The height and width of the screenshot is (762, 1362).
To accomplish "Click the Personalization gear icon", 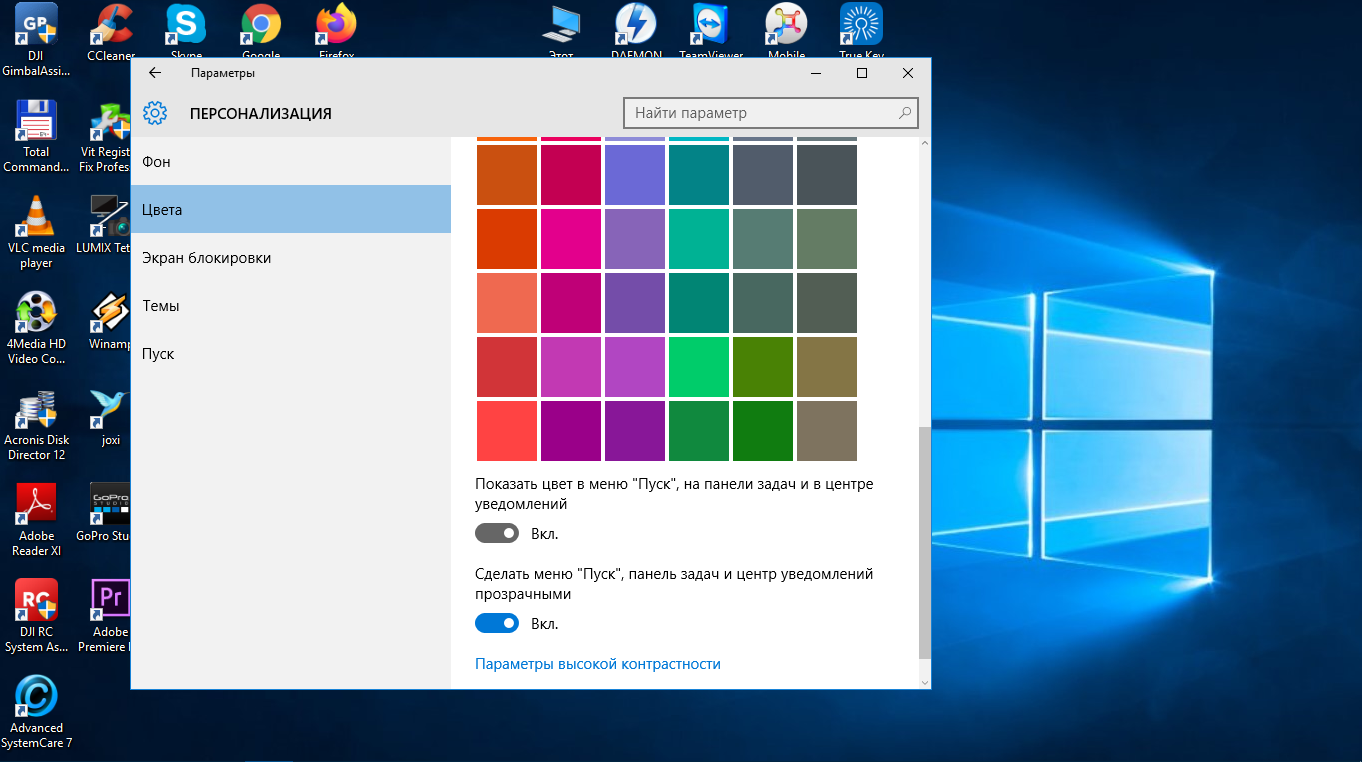I will 155,113.
